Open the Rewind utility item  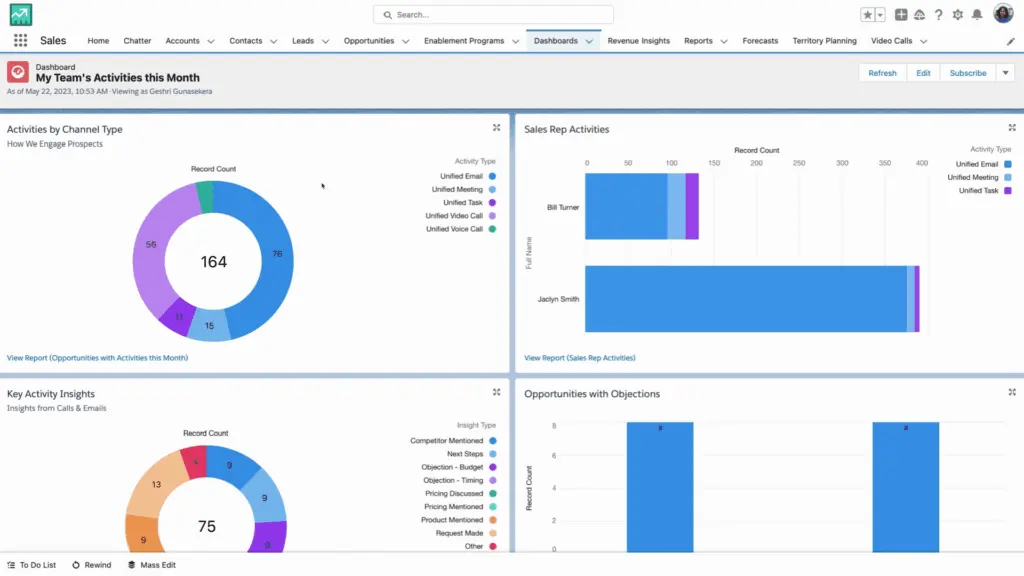coord(91,565)
